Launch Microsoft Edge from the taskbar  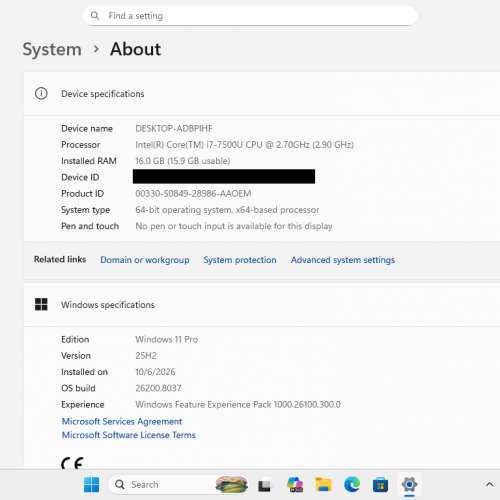pyautogui.click(x=352, y=485)
